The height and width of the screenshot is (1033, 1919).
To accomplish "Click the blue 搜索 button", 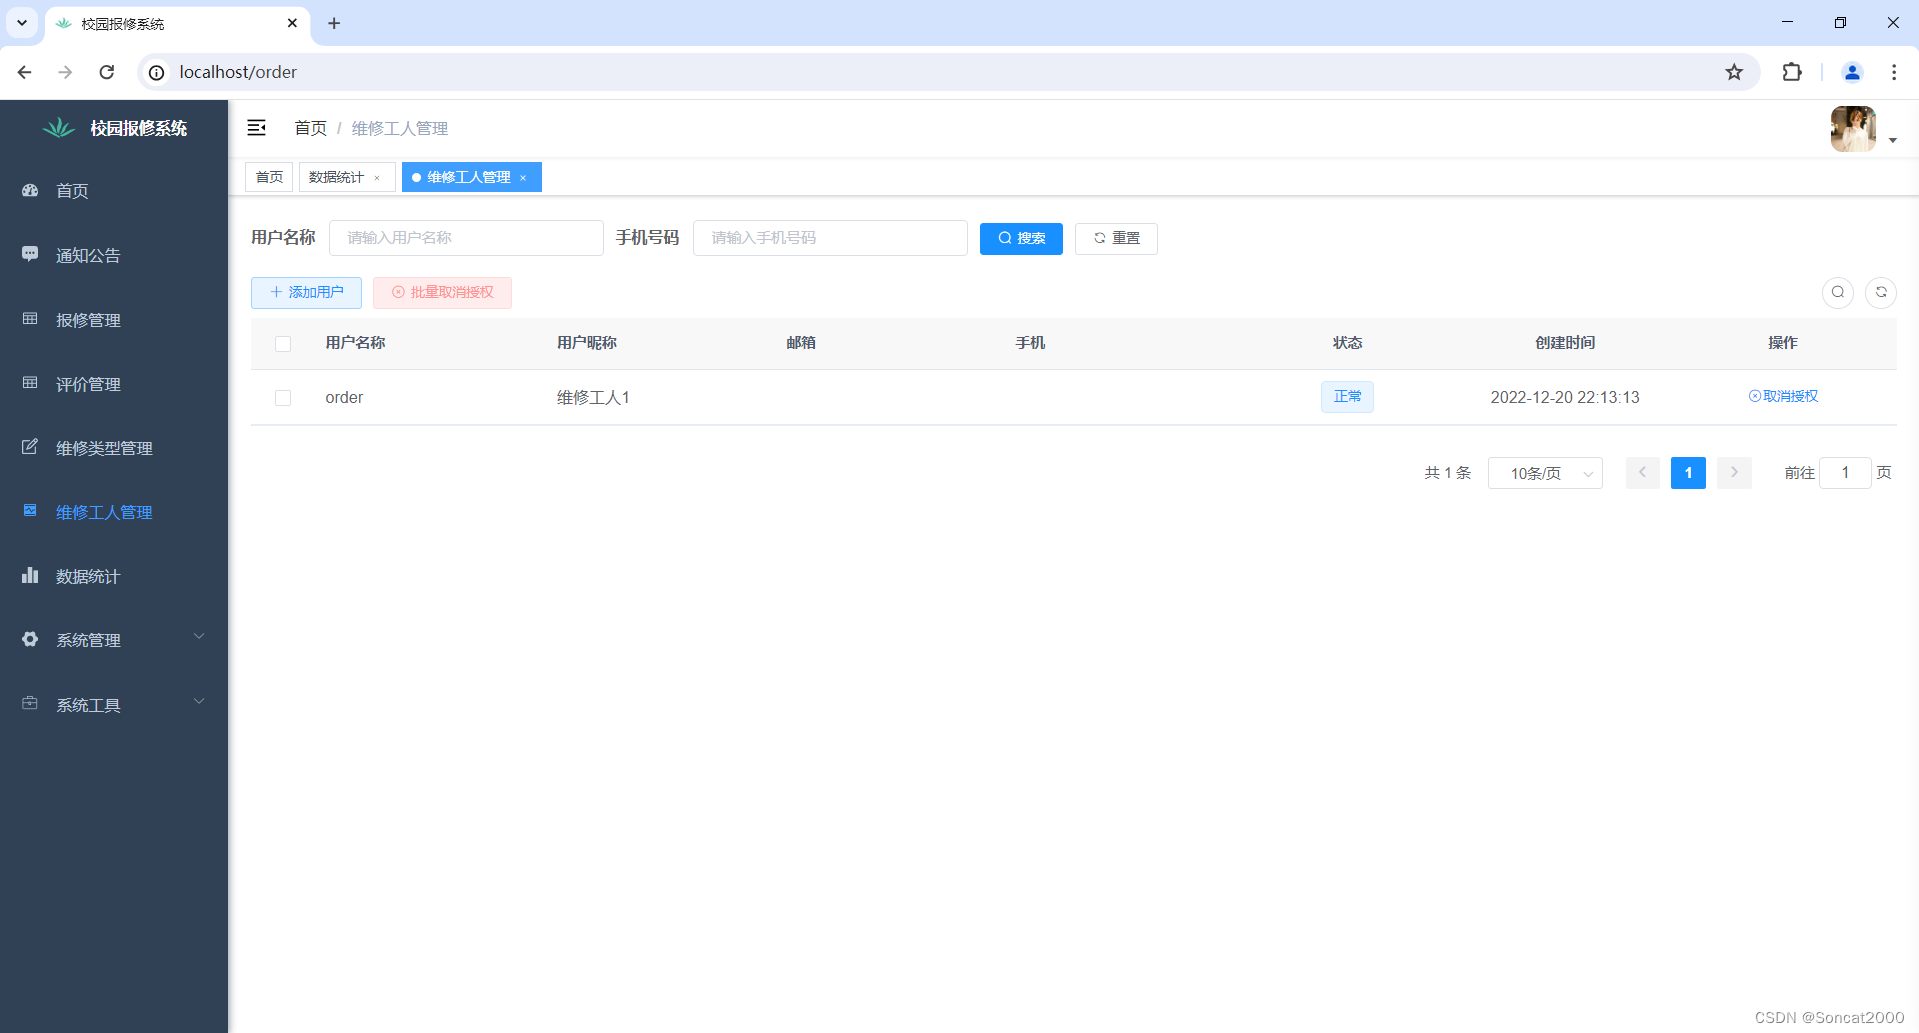I will [x=1021, y=238].
